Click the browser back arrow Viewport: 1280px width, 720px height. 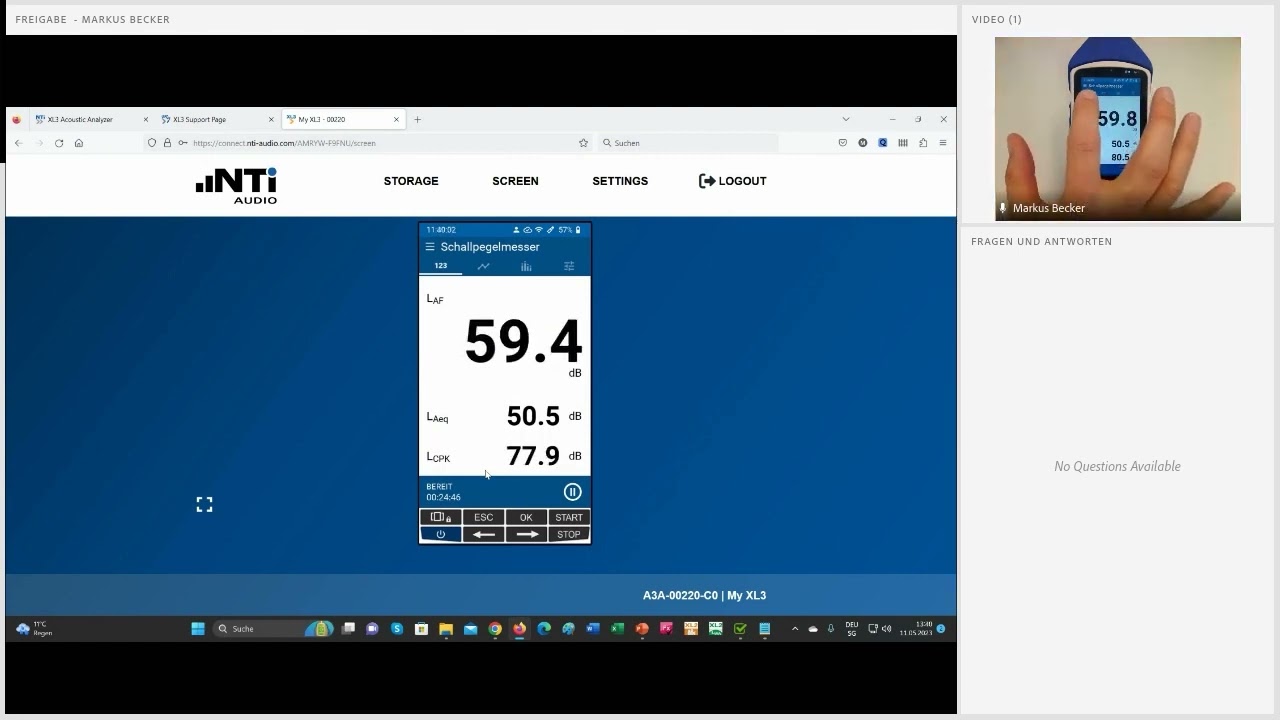(18, 143)
